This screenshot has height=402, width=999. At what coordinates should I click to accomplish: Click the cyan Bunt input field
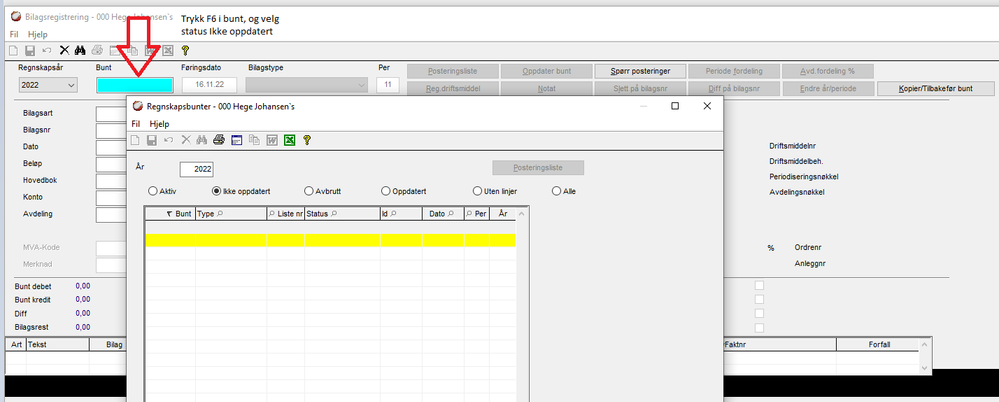pyautogui.click(x=134, y=85)
